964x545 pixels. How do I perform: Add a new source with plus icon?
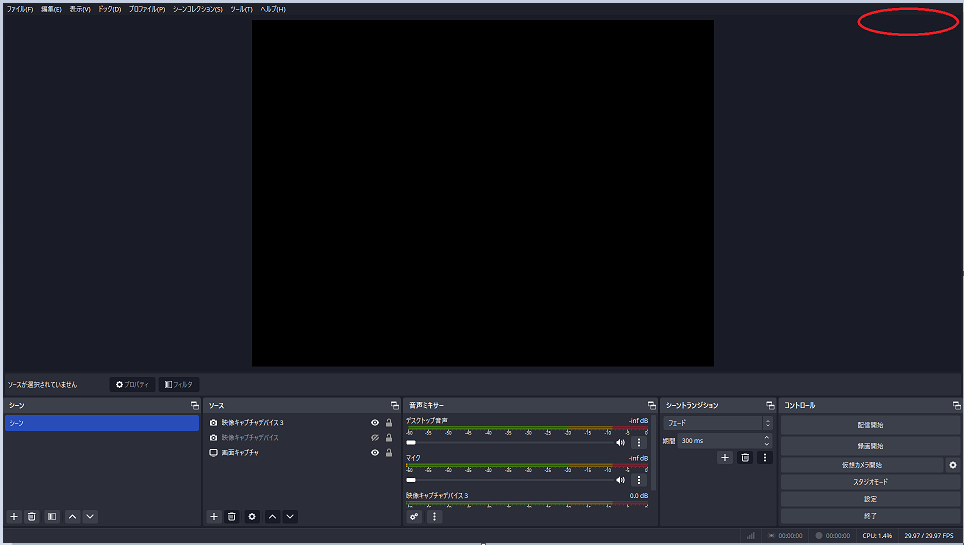click(214, 517)
